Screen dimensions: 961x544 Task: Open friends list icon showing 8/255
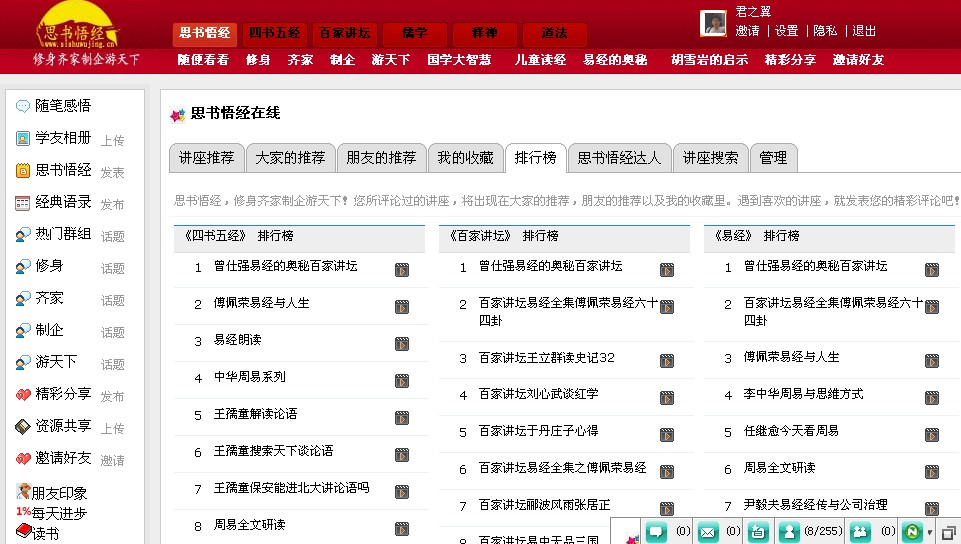(789, 531)
